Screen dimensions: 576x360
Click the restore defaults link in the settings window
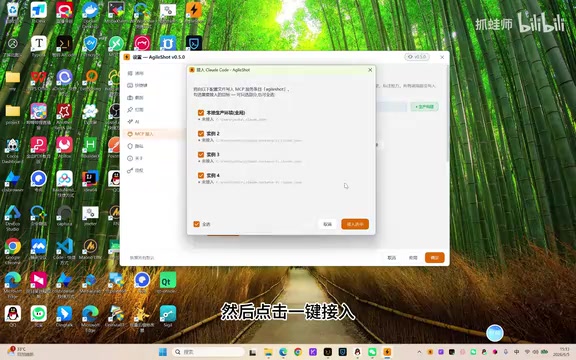click(x=142, y=258)
